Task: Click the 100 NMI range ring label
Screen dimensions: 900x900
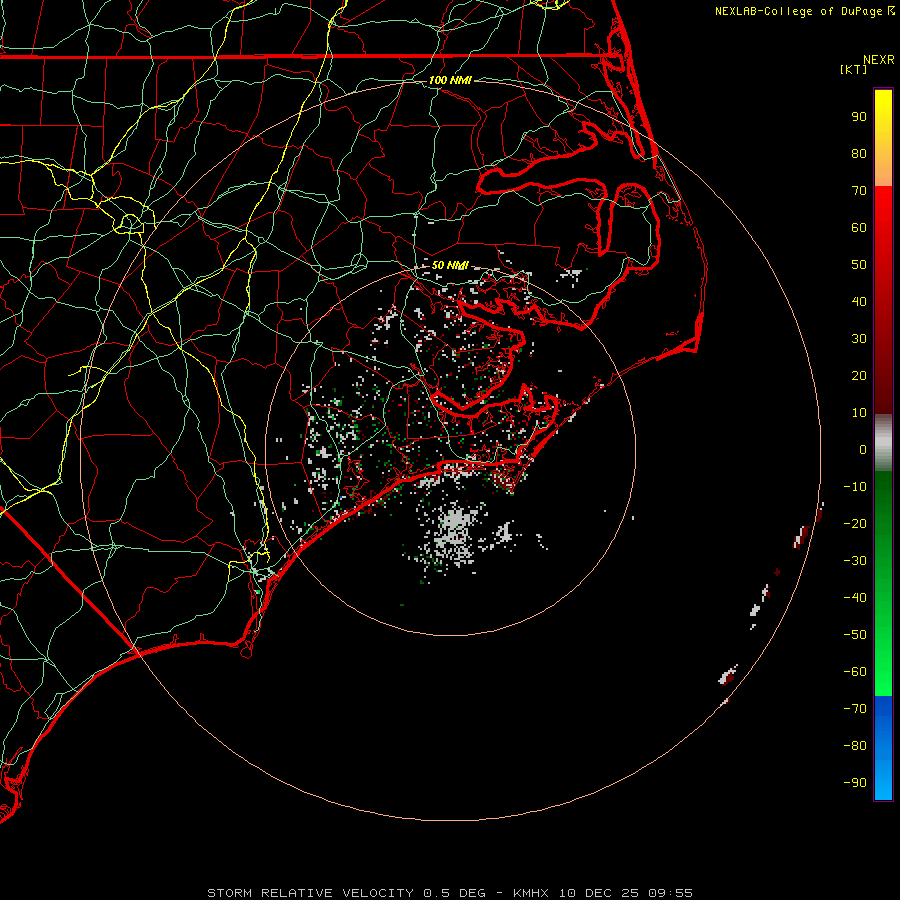Action: (450, 80)
